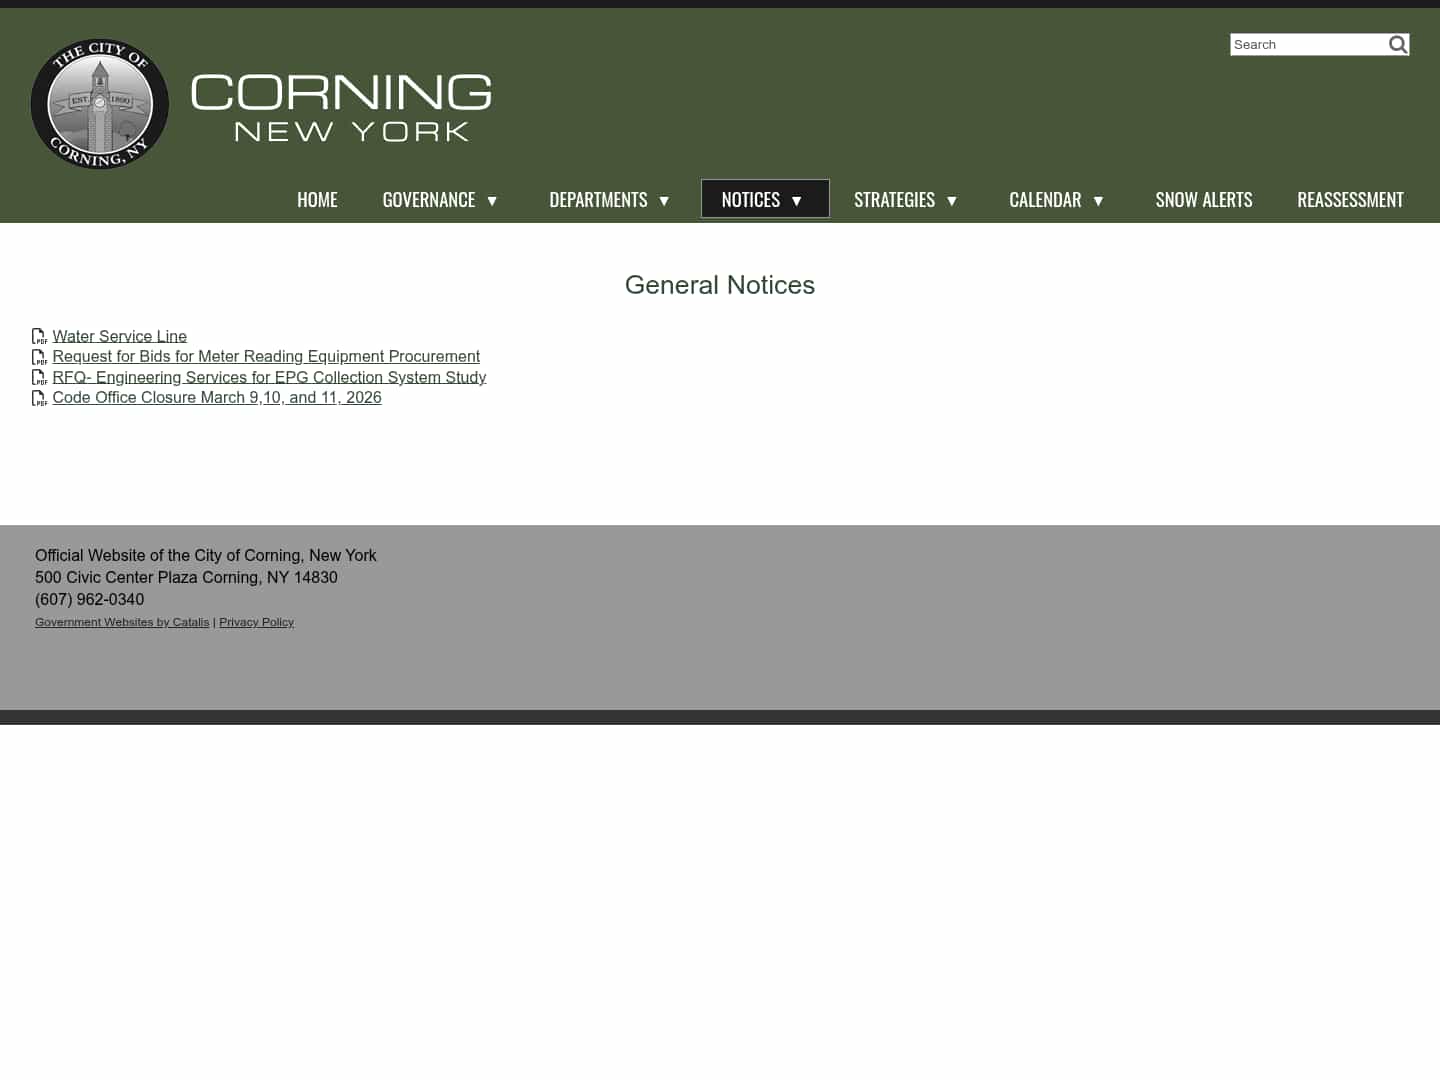Open RFQ- Engineering Services for EPG Collection
1440x1080 pixels.
[269, 377]
